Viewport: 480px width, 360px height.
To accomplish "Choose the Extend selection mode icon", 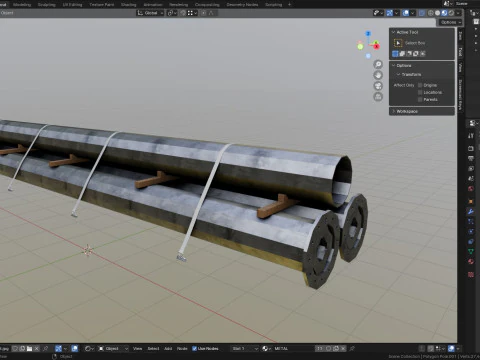I will coord(402,54).
